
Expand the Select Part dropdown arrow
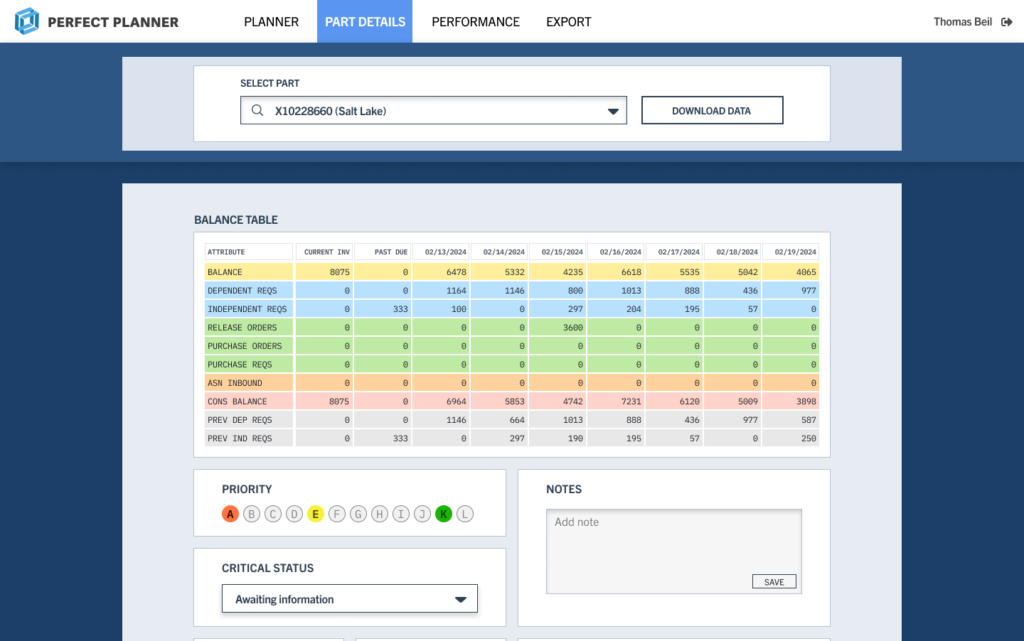[x=613, y=111]
